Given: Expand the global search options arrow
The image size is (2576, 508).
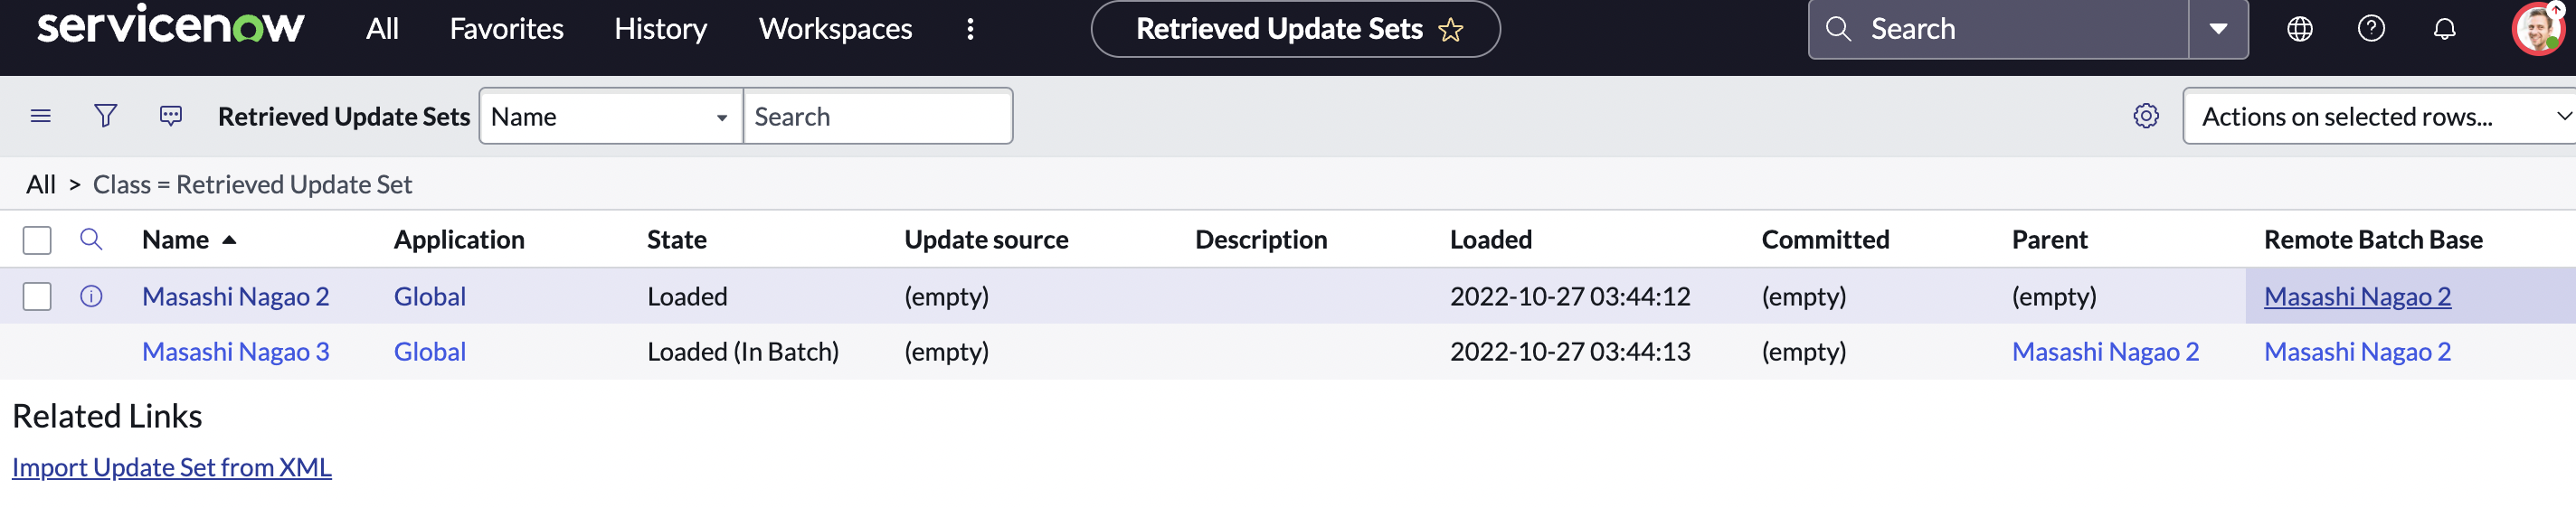Looking at the screenshot, I should coord(2218,29).
